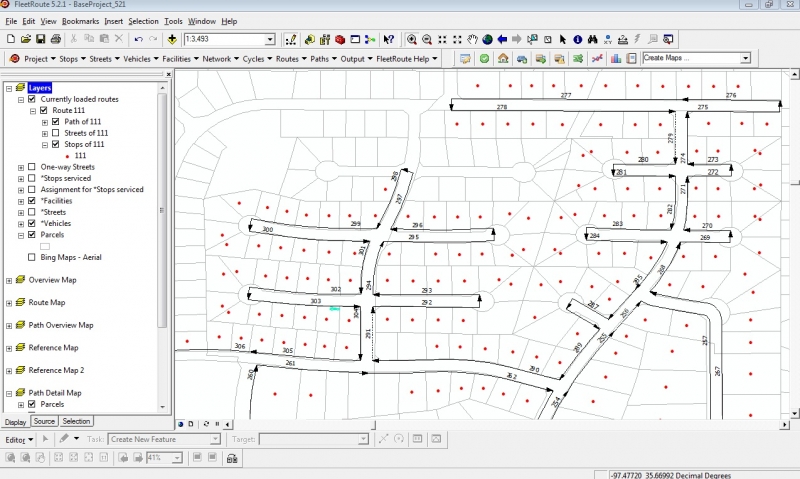800x479 pixels.
Task: Click the red 111 stop symbol
Action: (67, 156)
